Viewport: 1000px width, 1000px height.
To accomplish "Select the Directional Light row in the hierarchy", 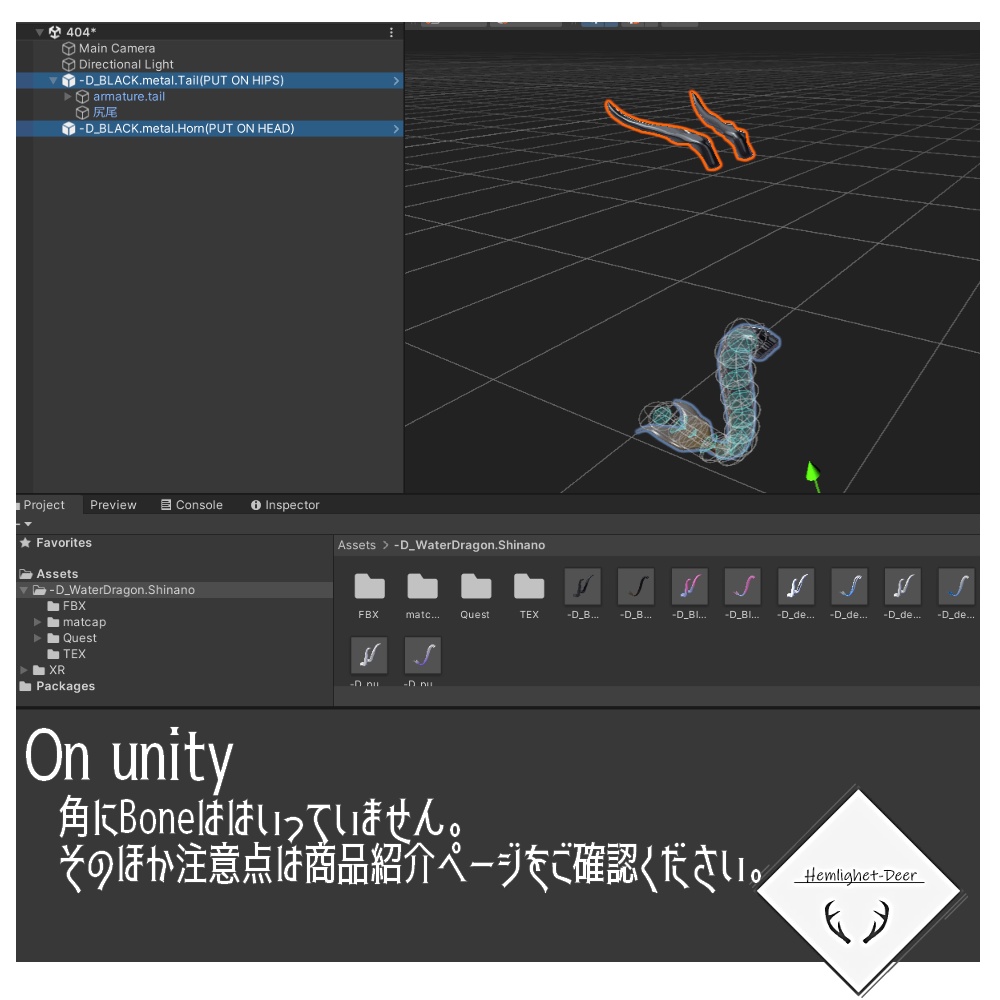I will (210, 64).
